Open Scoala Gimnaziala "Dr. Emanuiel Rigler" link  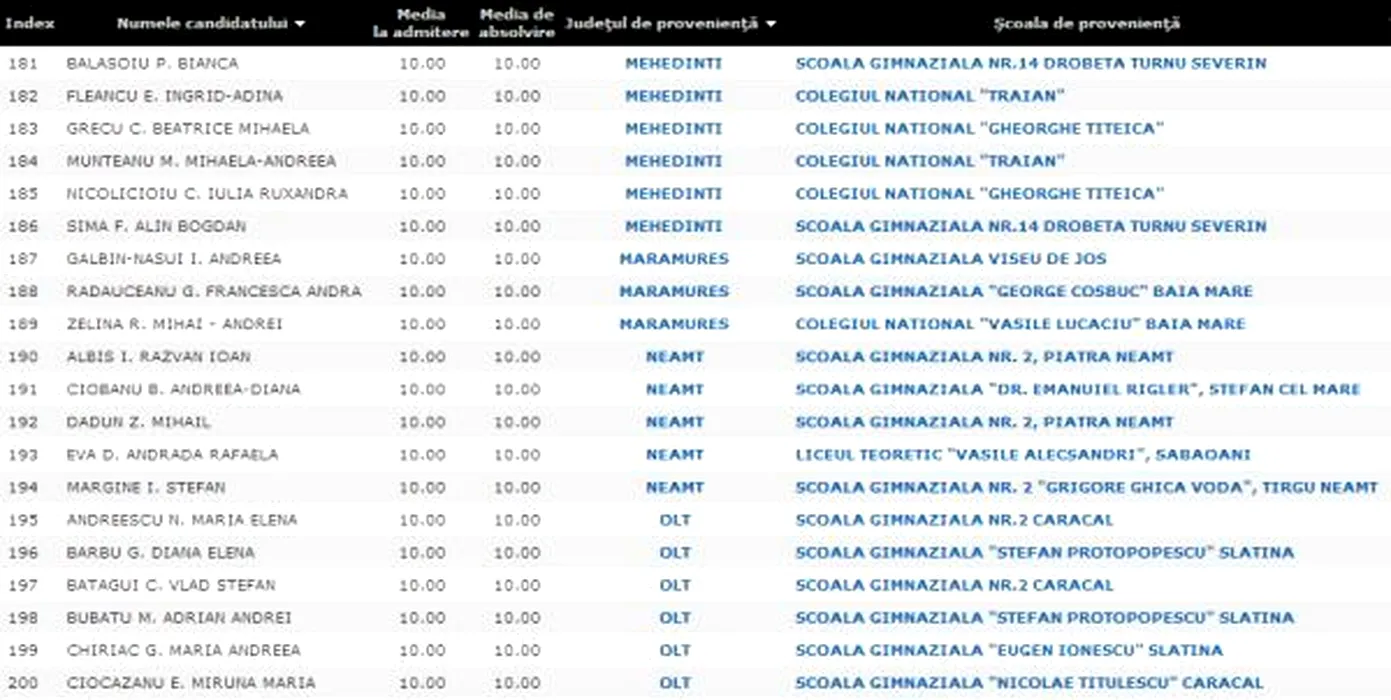1077,389
